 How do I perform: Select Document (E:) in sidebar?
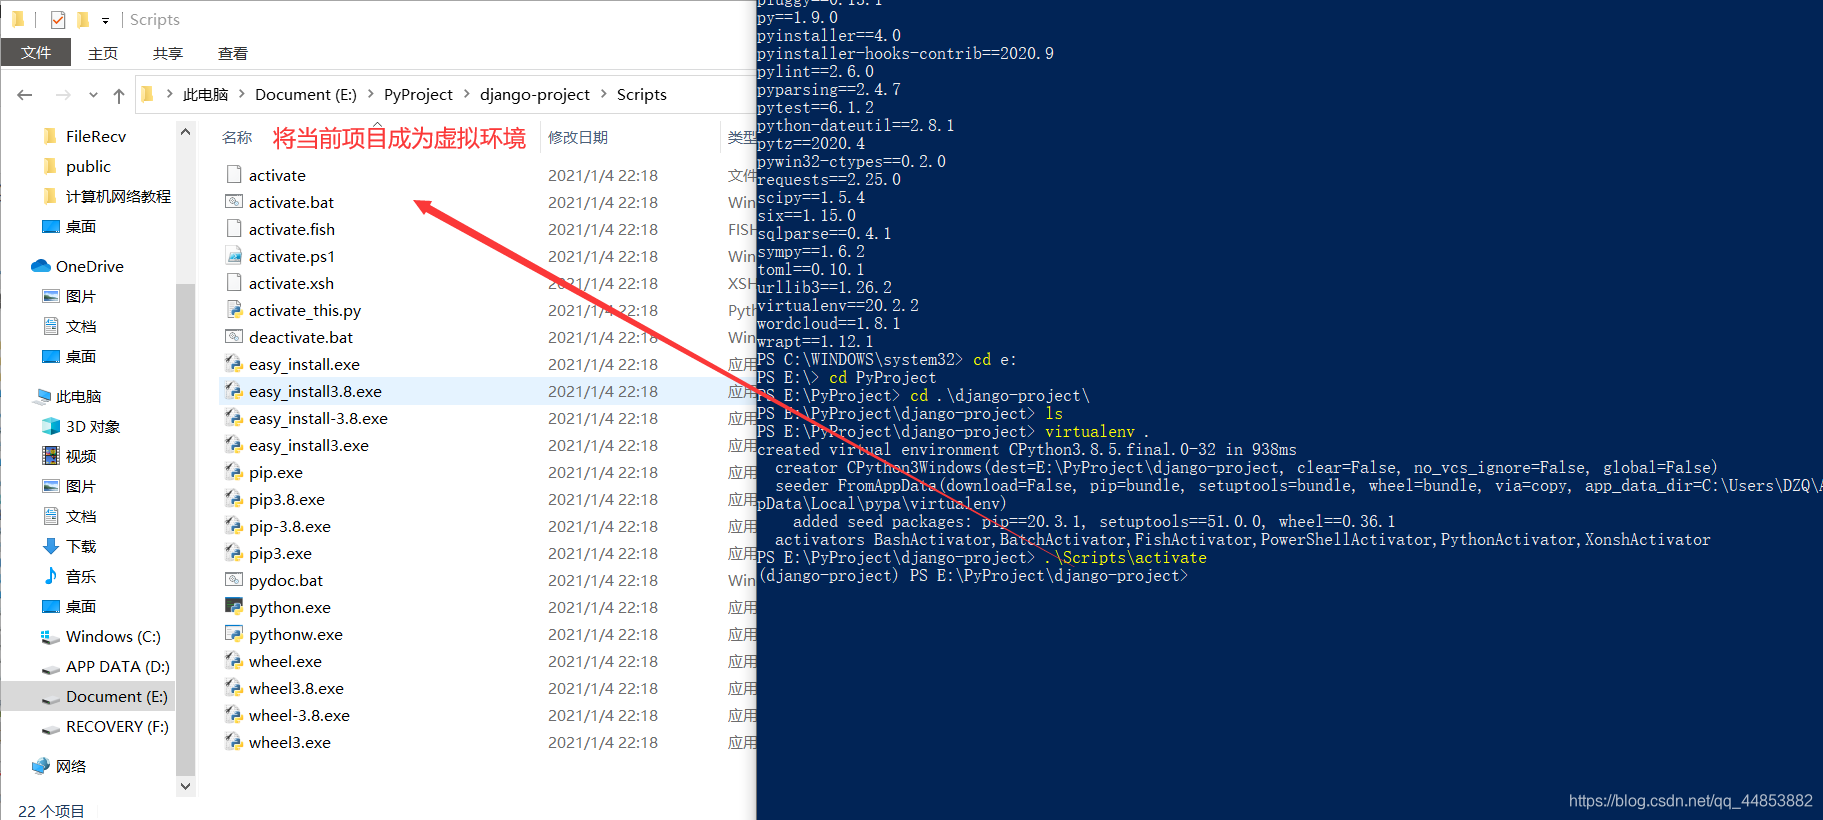pyautogui.click(x=105, y=696)
